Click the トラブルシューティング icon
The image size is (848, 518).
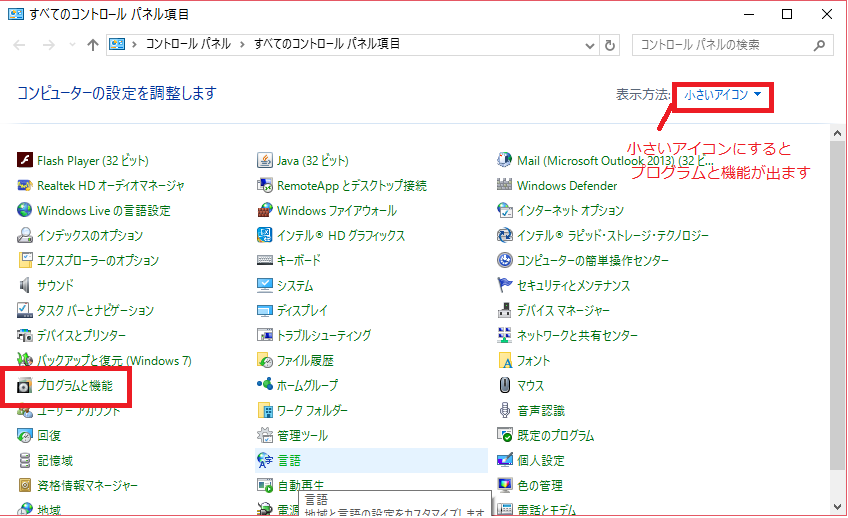click(x=265, y=335)
